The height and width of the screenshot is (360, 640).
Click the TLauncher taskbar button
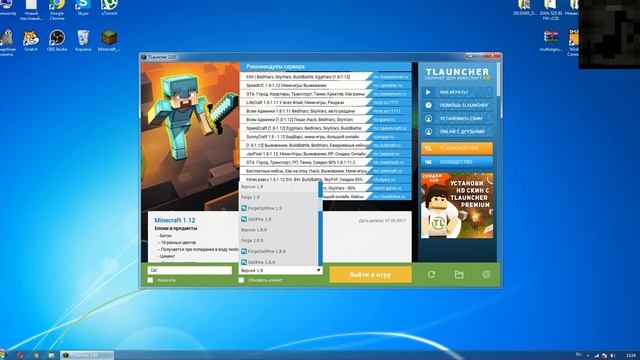click(87, 355)
